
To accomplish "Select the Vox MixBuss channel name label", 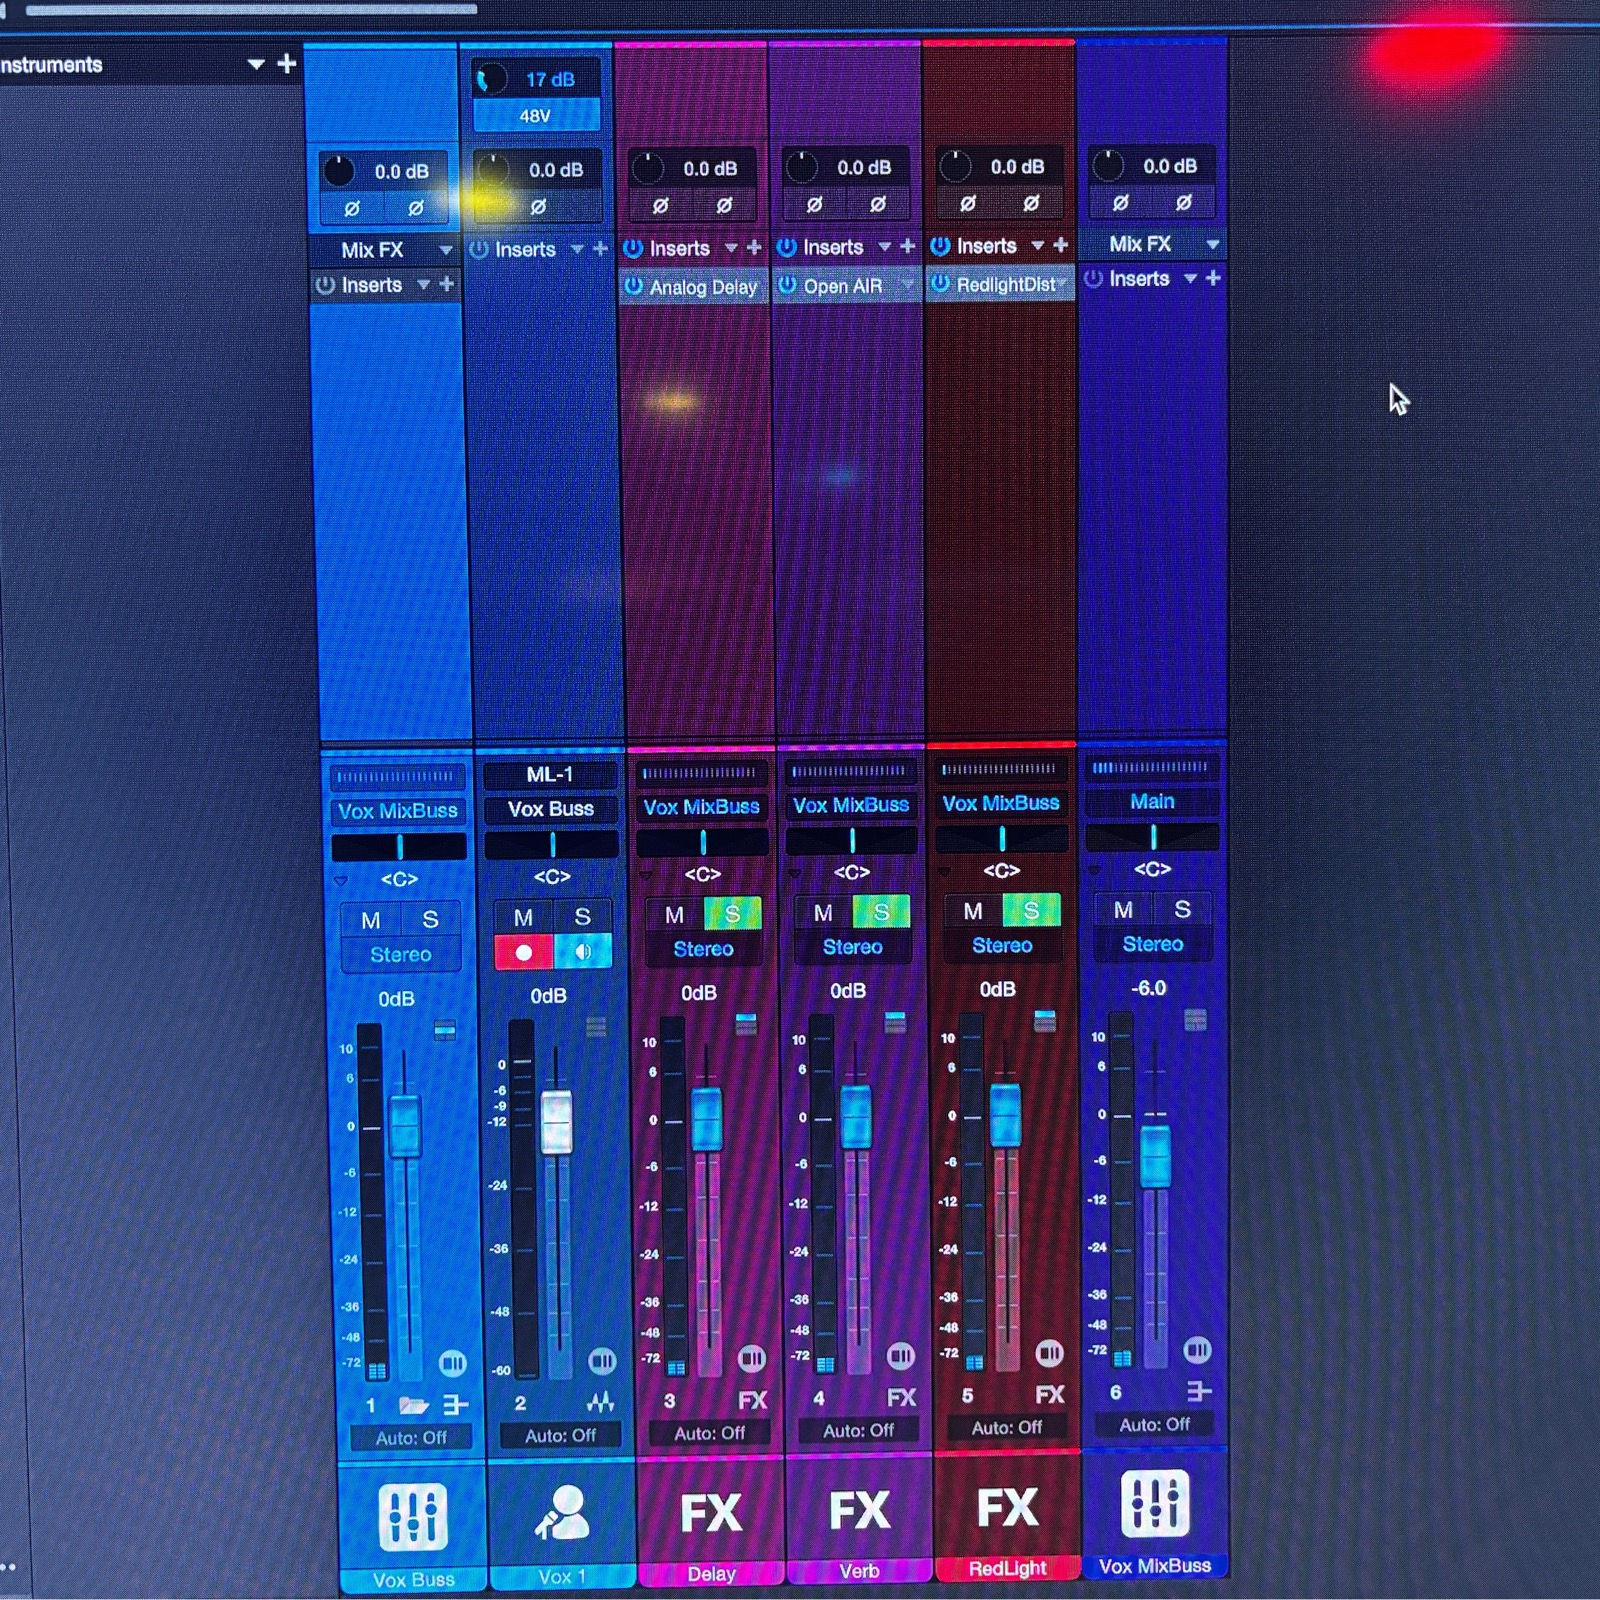I will [1155, 1566].
